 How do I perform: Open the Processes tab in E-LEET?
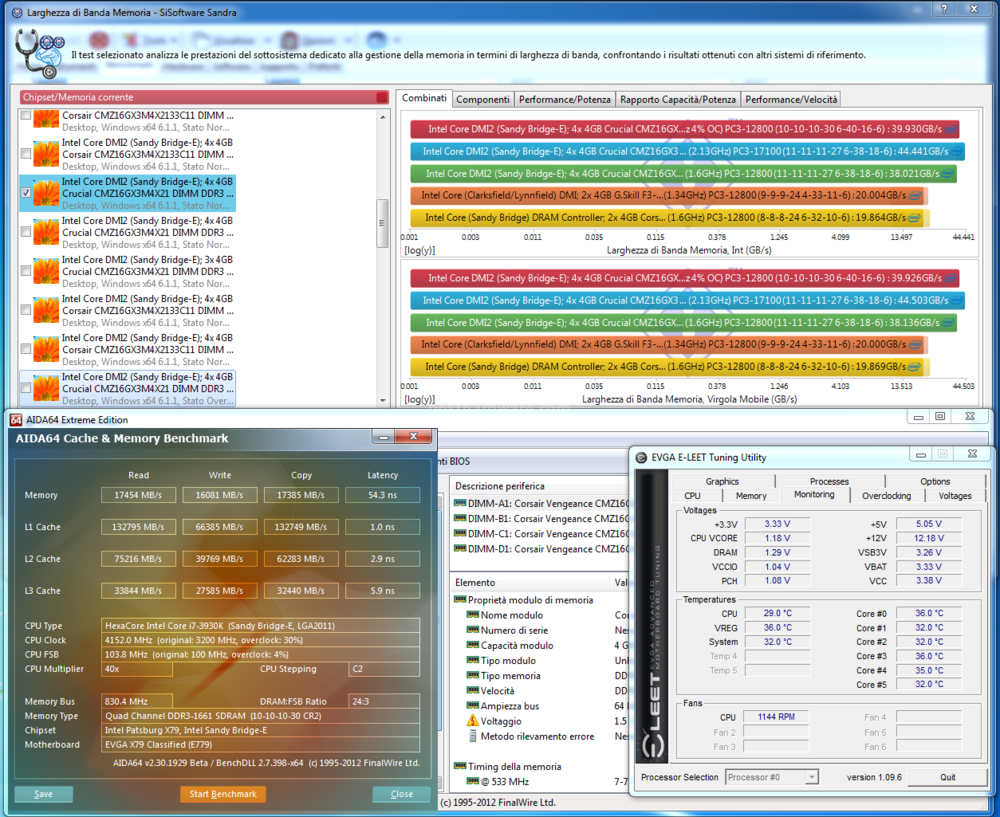pos(829,482)
